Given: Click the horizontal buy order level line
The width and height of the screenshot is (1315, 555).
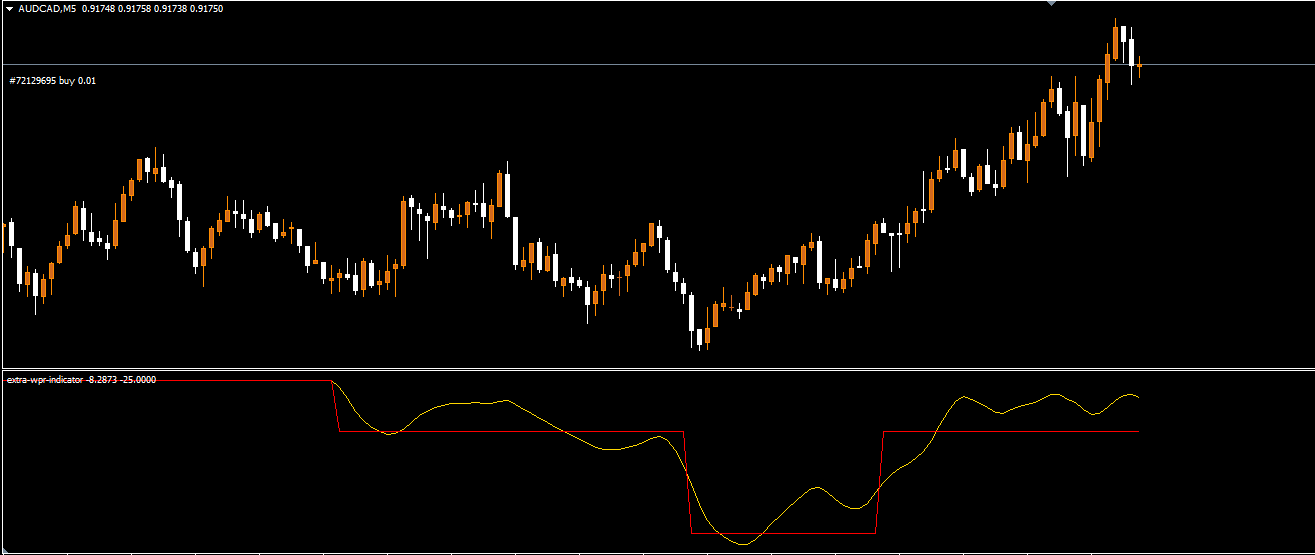Looking at the screenshot, I should point(600,65).
